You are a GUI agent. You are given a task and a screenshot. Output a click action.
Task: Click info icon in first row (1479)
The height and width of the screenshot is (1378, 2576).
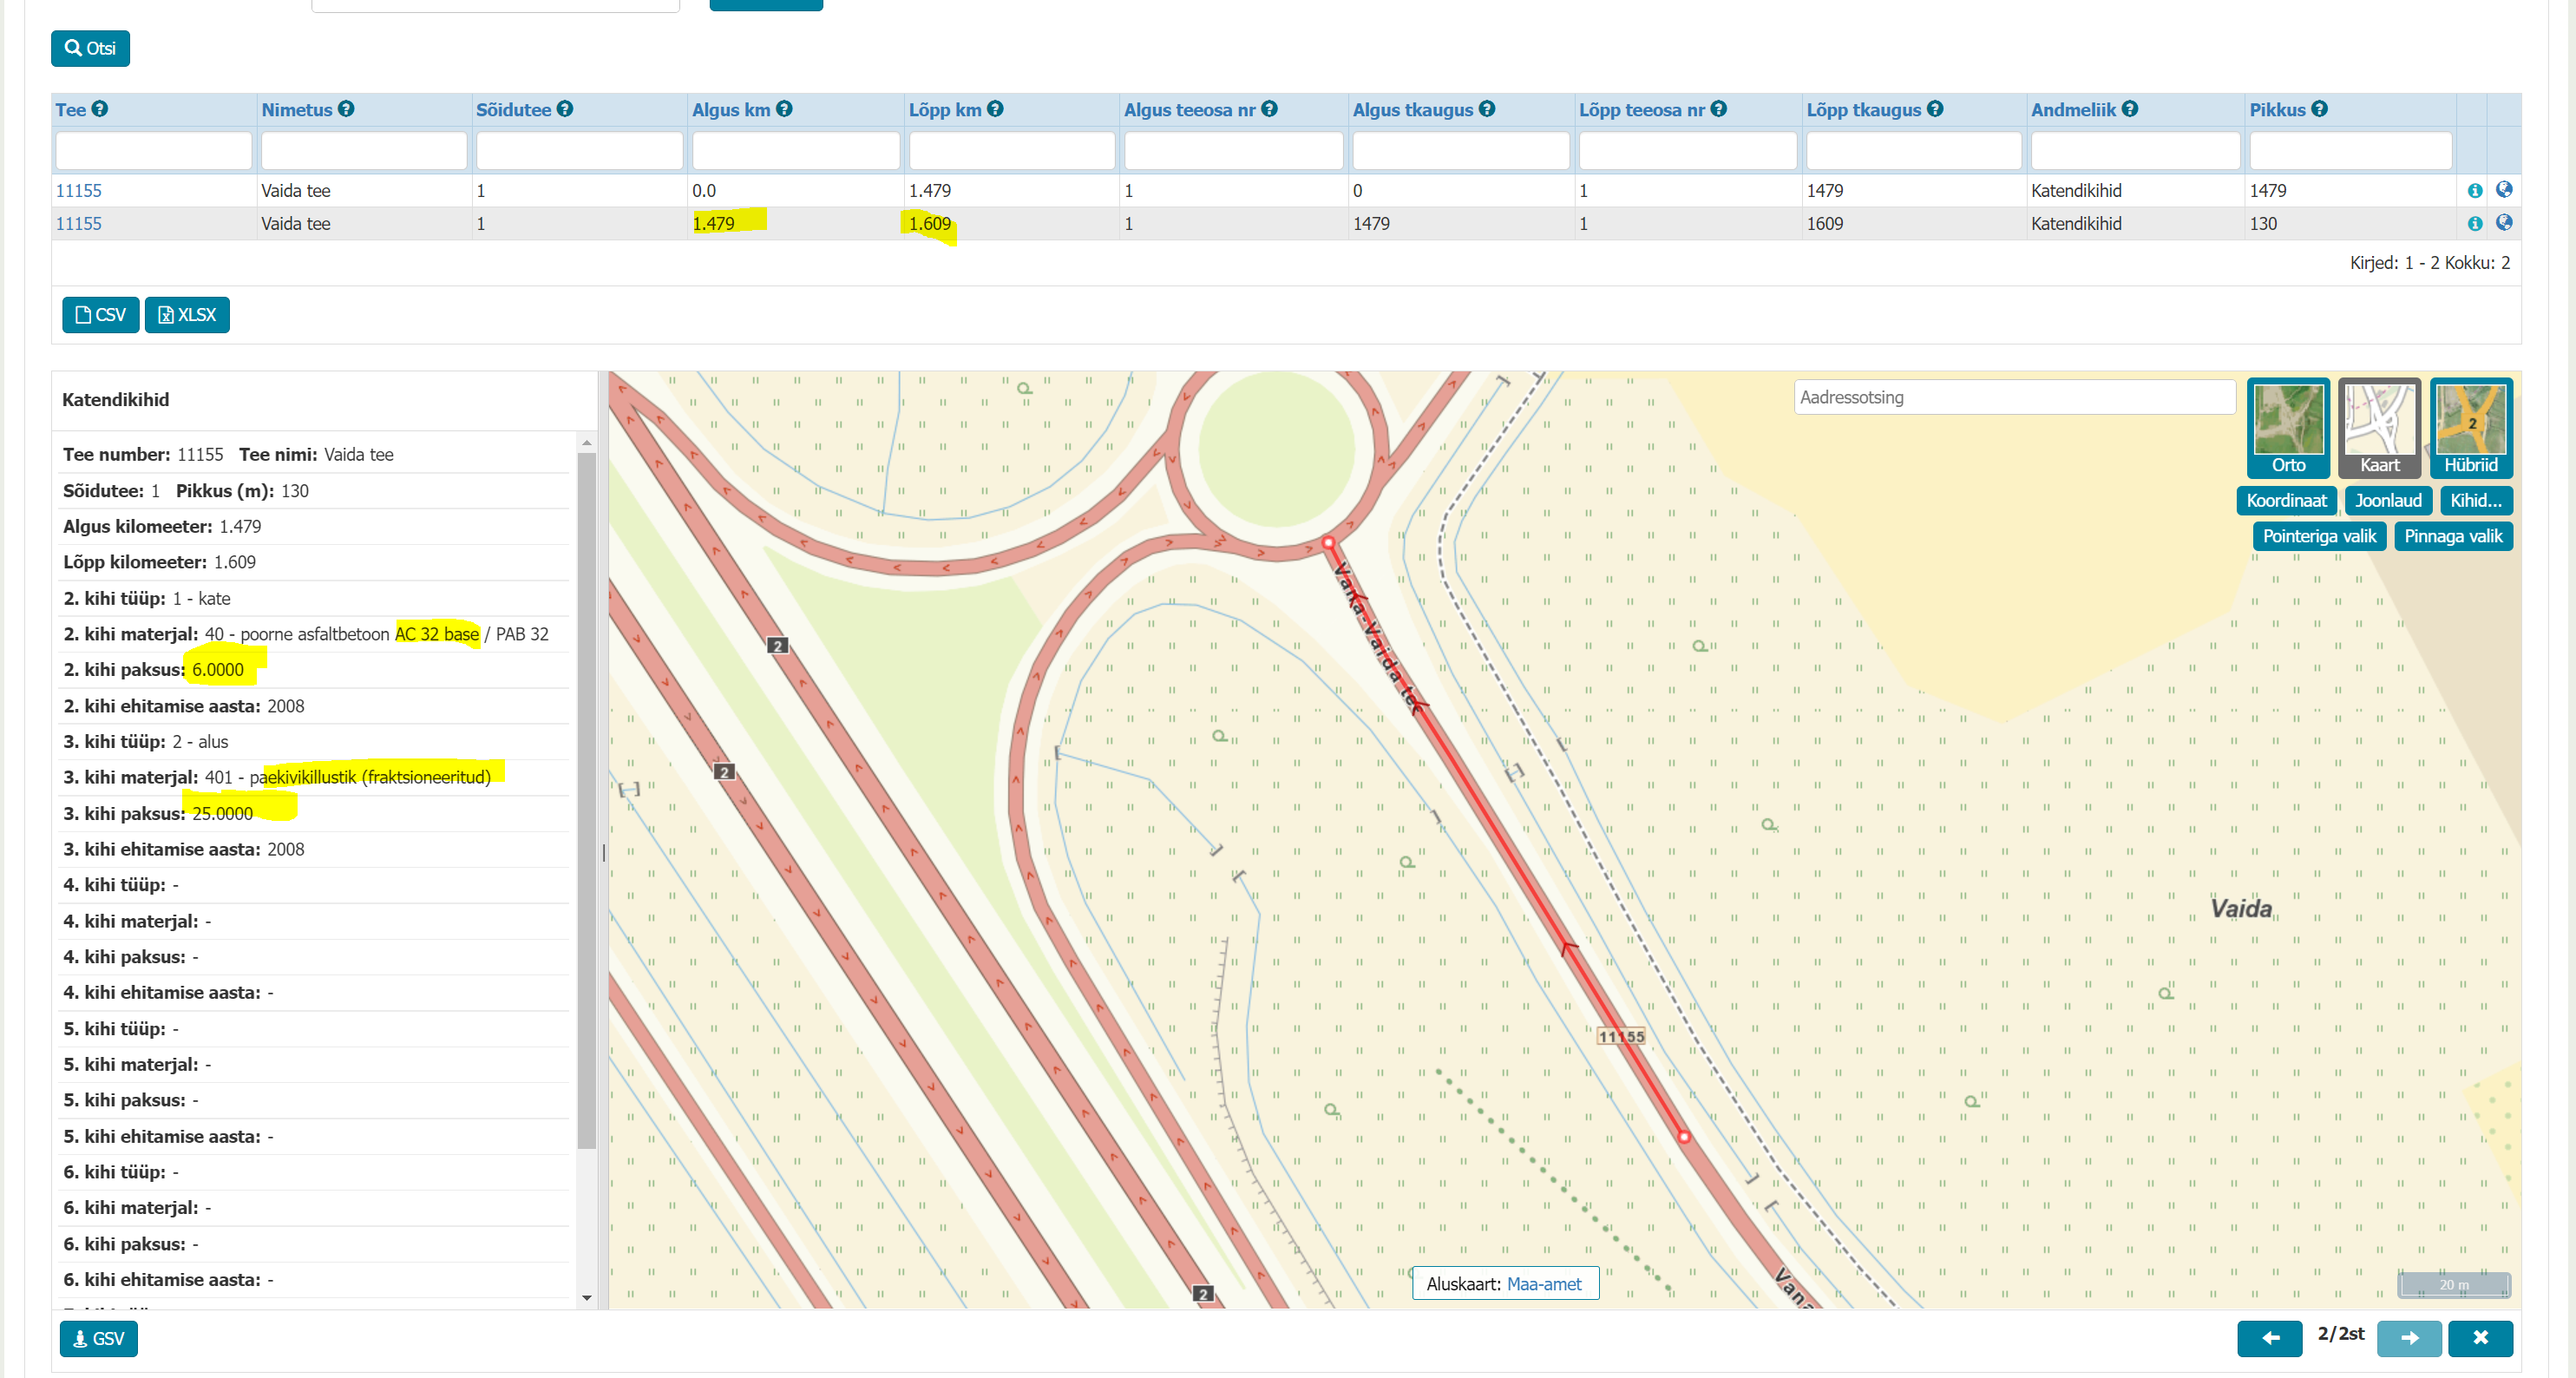tap(2475, 190)
